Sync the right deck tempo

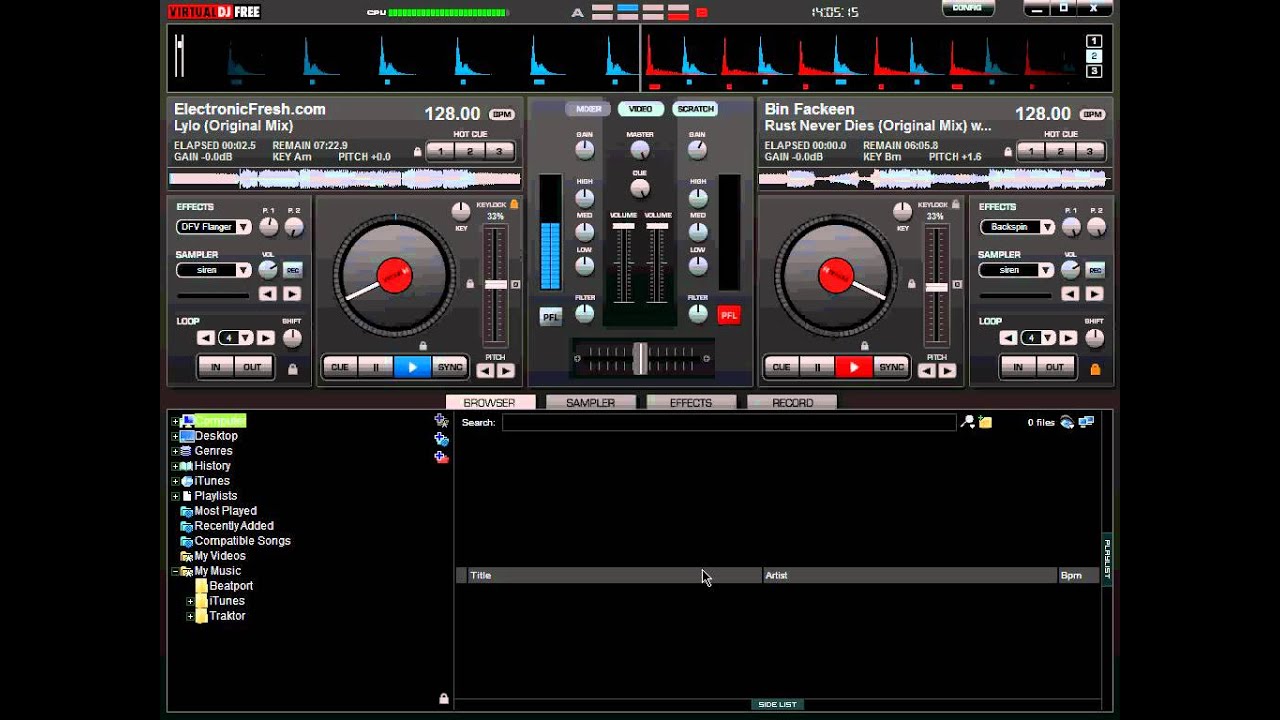click(891, 367)
